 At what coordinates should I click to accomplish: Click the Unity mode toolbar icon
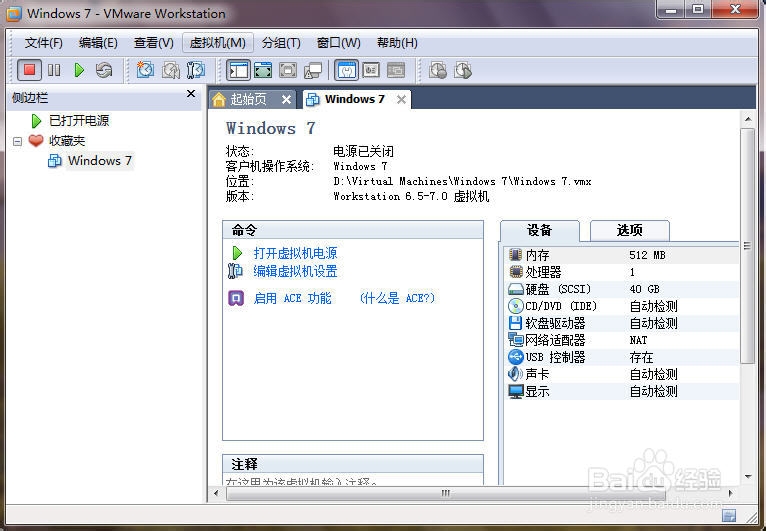[x=313, y=70]
